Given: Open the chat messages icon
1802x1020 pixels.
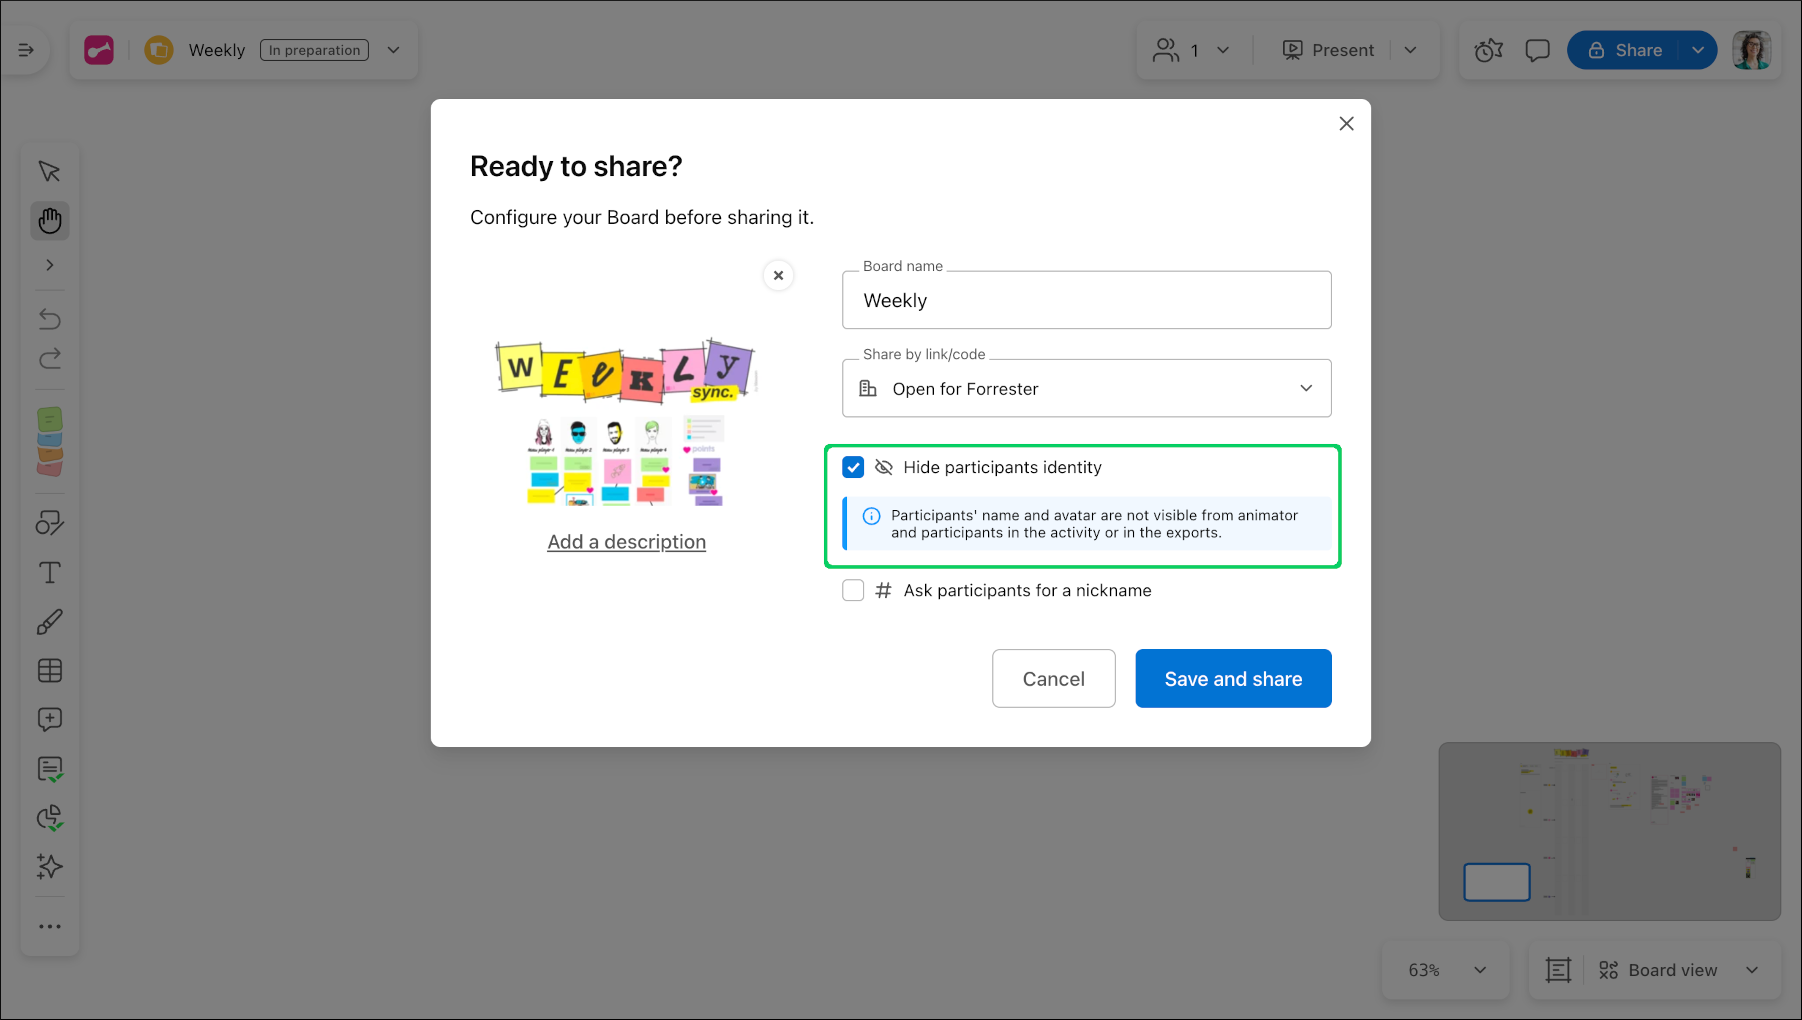Looking at the screenshot, I should [x=1538, y=50].
